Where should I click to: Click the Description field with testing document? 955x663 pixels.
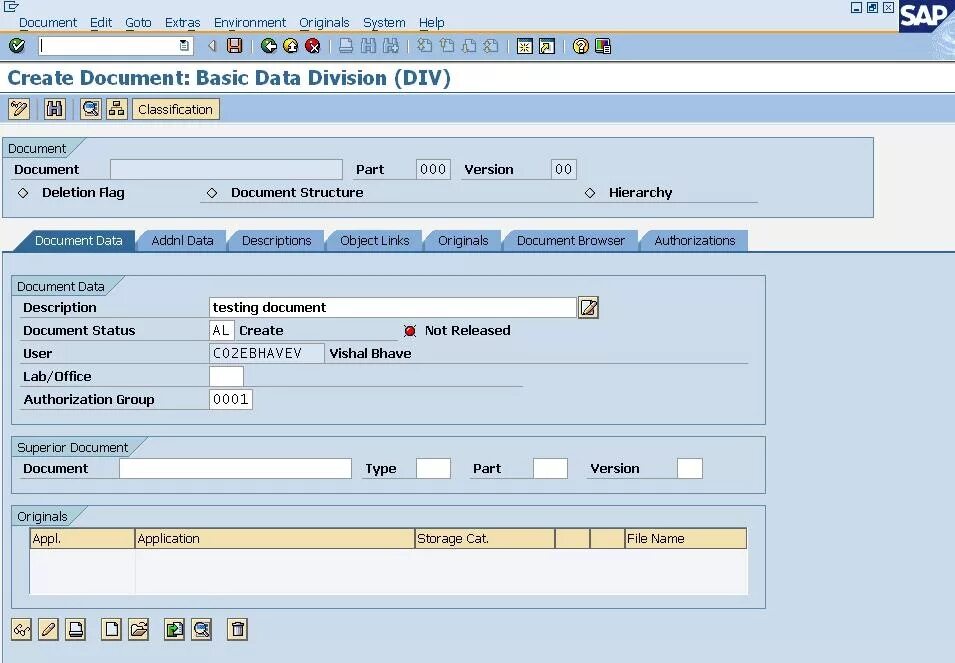[393, 307]
